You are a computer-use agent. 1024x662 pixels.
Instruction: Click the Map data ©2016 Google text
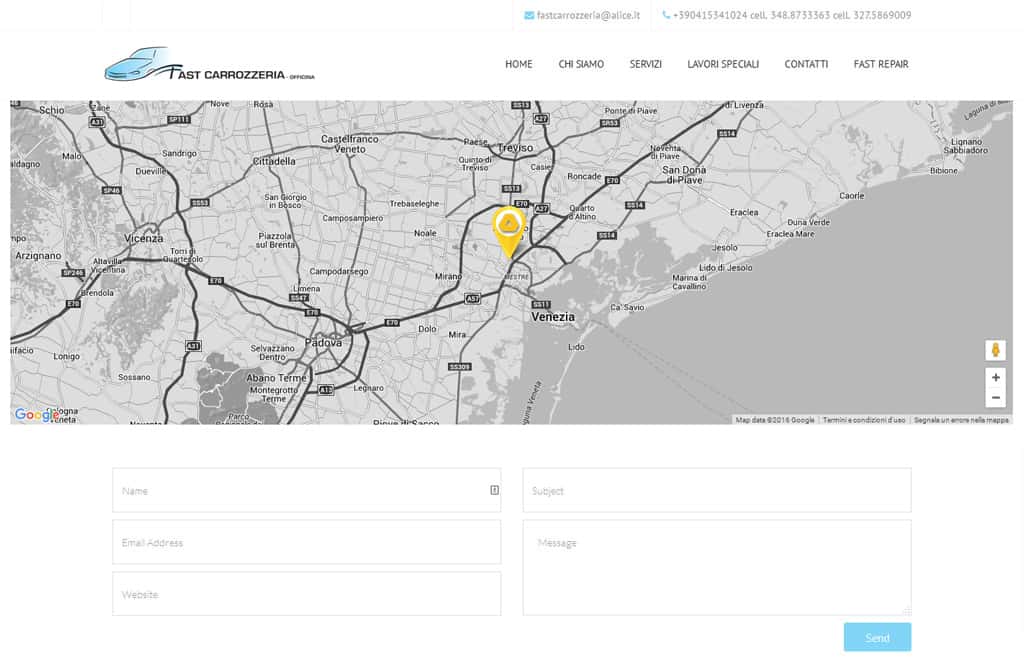pos(775,420)
